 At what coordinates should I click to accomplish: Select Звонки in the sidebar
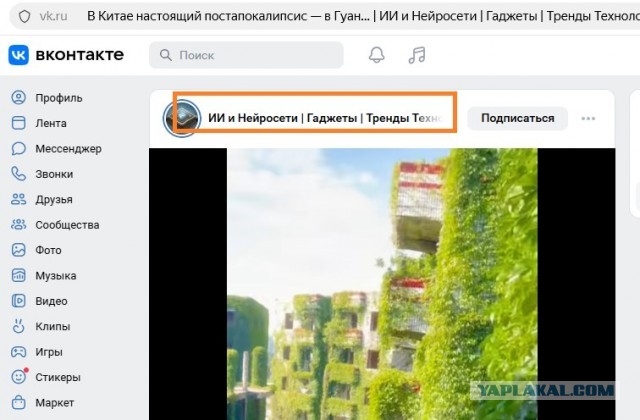tap(54, 174)
